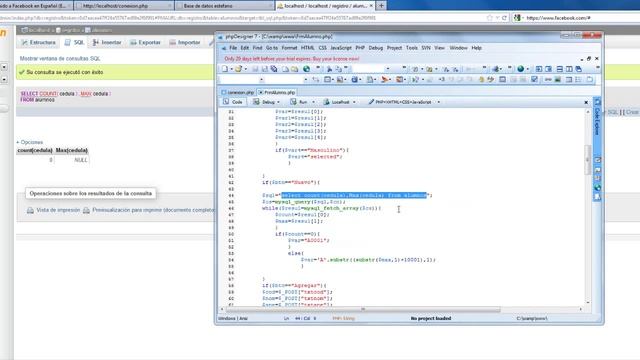This screenshot has height=360, width=640.
Task: Open the Importar tab in phpMyAdmin
Action: 185,42
